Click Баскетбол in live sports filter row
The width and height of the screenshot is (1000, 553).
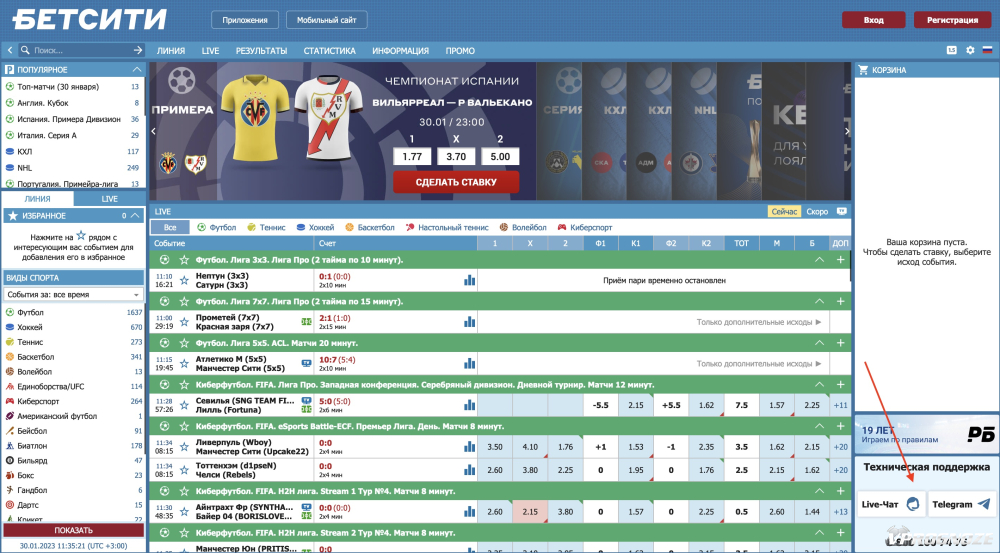[370, 227]
